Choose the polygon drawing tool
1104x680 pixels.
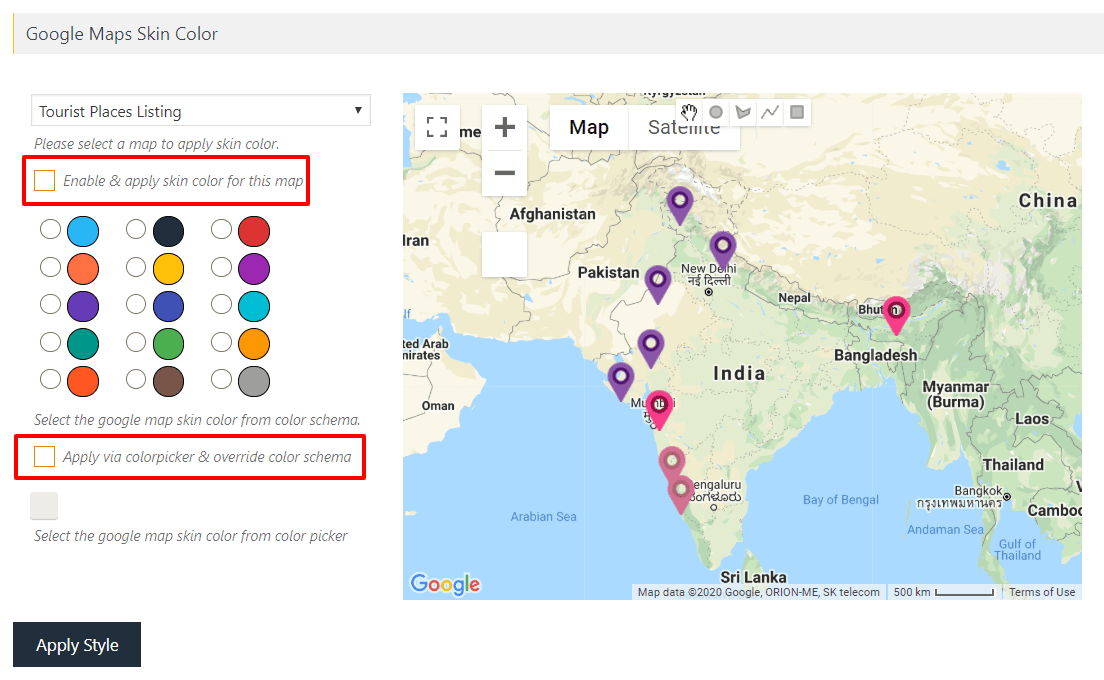743,112
